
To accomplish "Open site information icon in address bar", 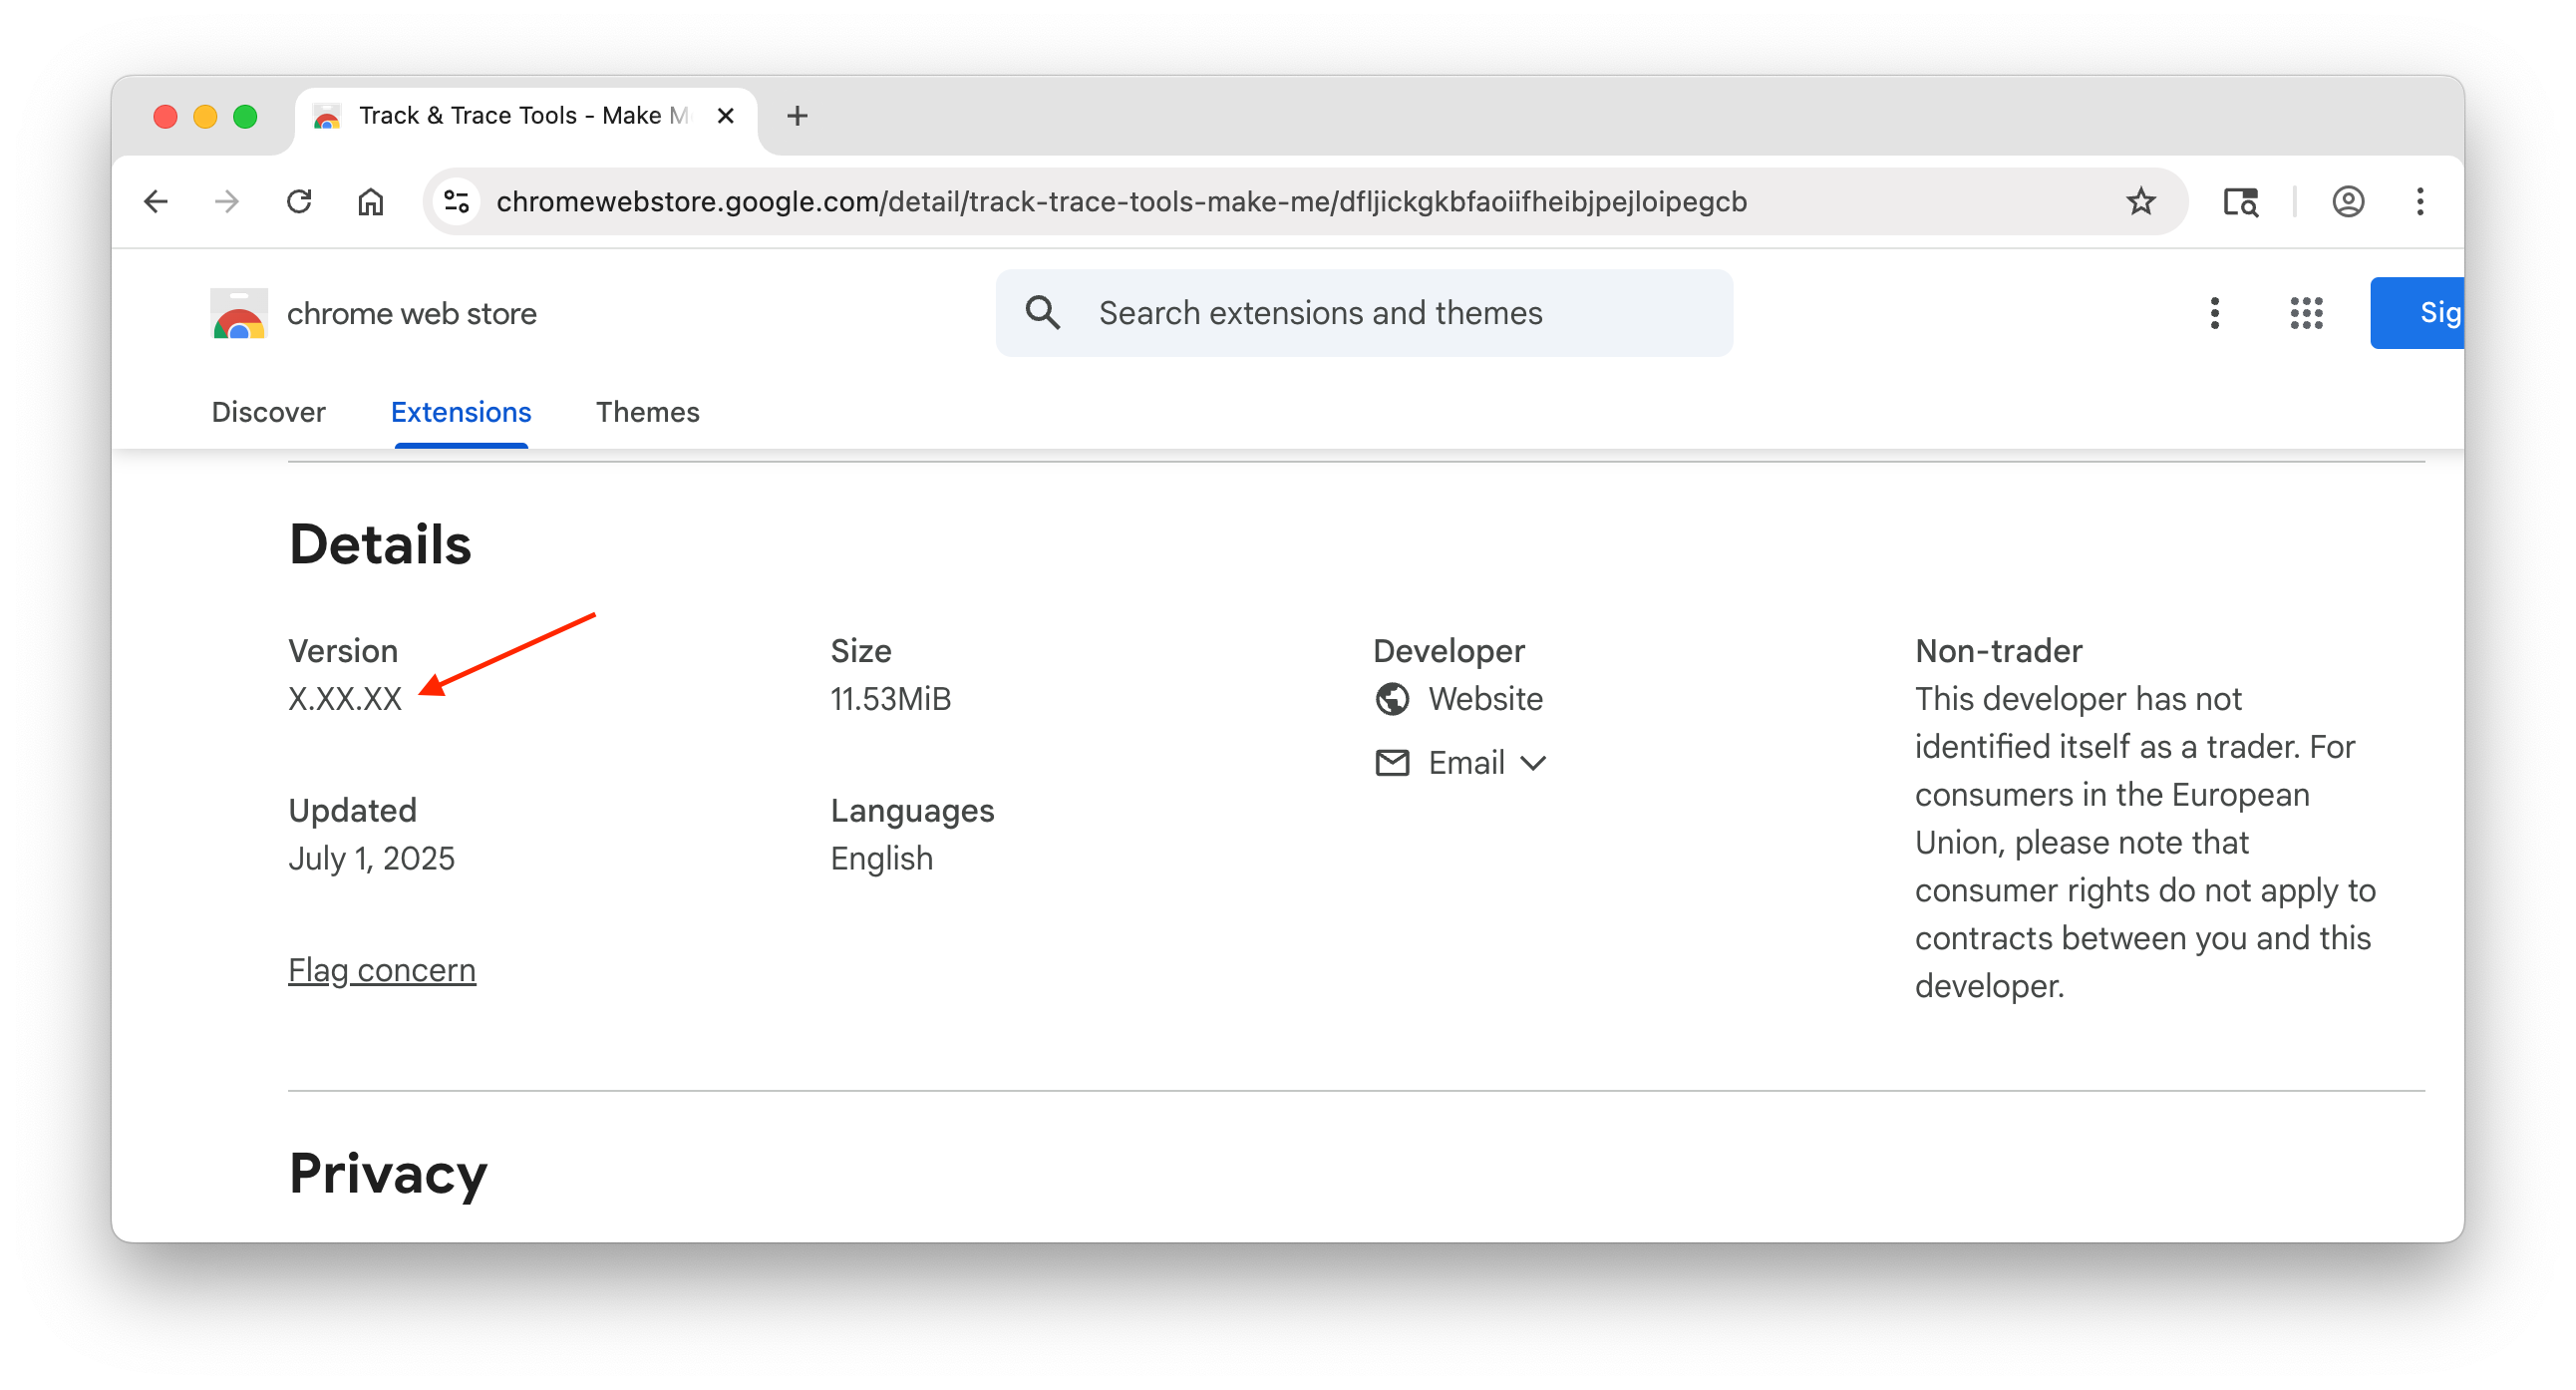I will 457,202.
